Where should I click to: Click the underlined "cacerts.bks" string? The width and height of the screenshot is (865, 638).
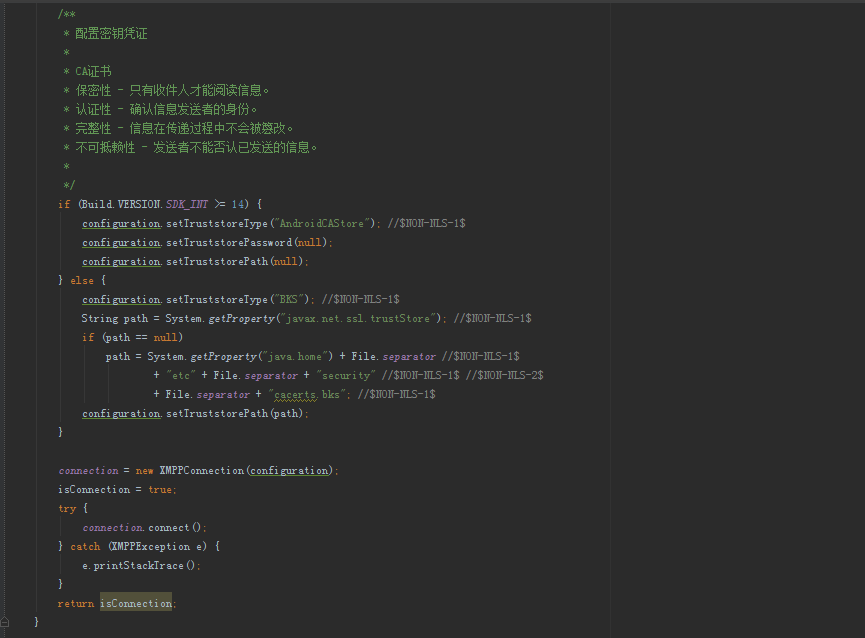pyautogui.click(x=307, y=394)
